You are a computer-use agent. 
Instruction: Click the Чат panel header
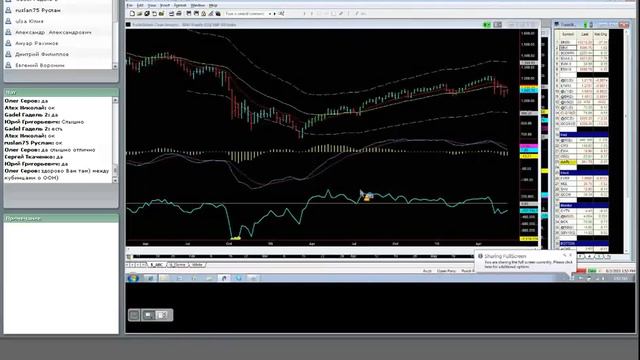point(61,92)
